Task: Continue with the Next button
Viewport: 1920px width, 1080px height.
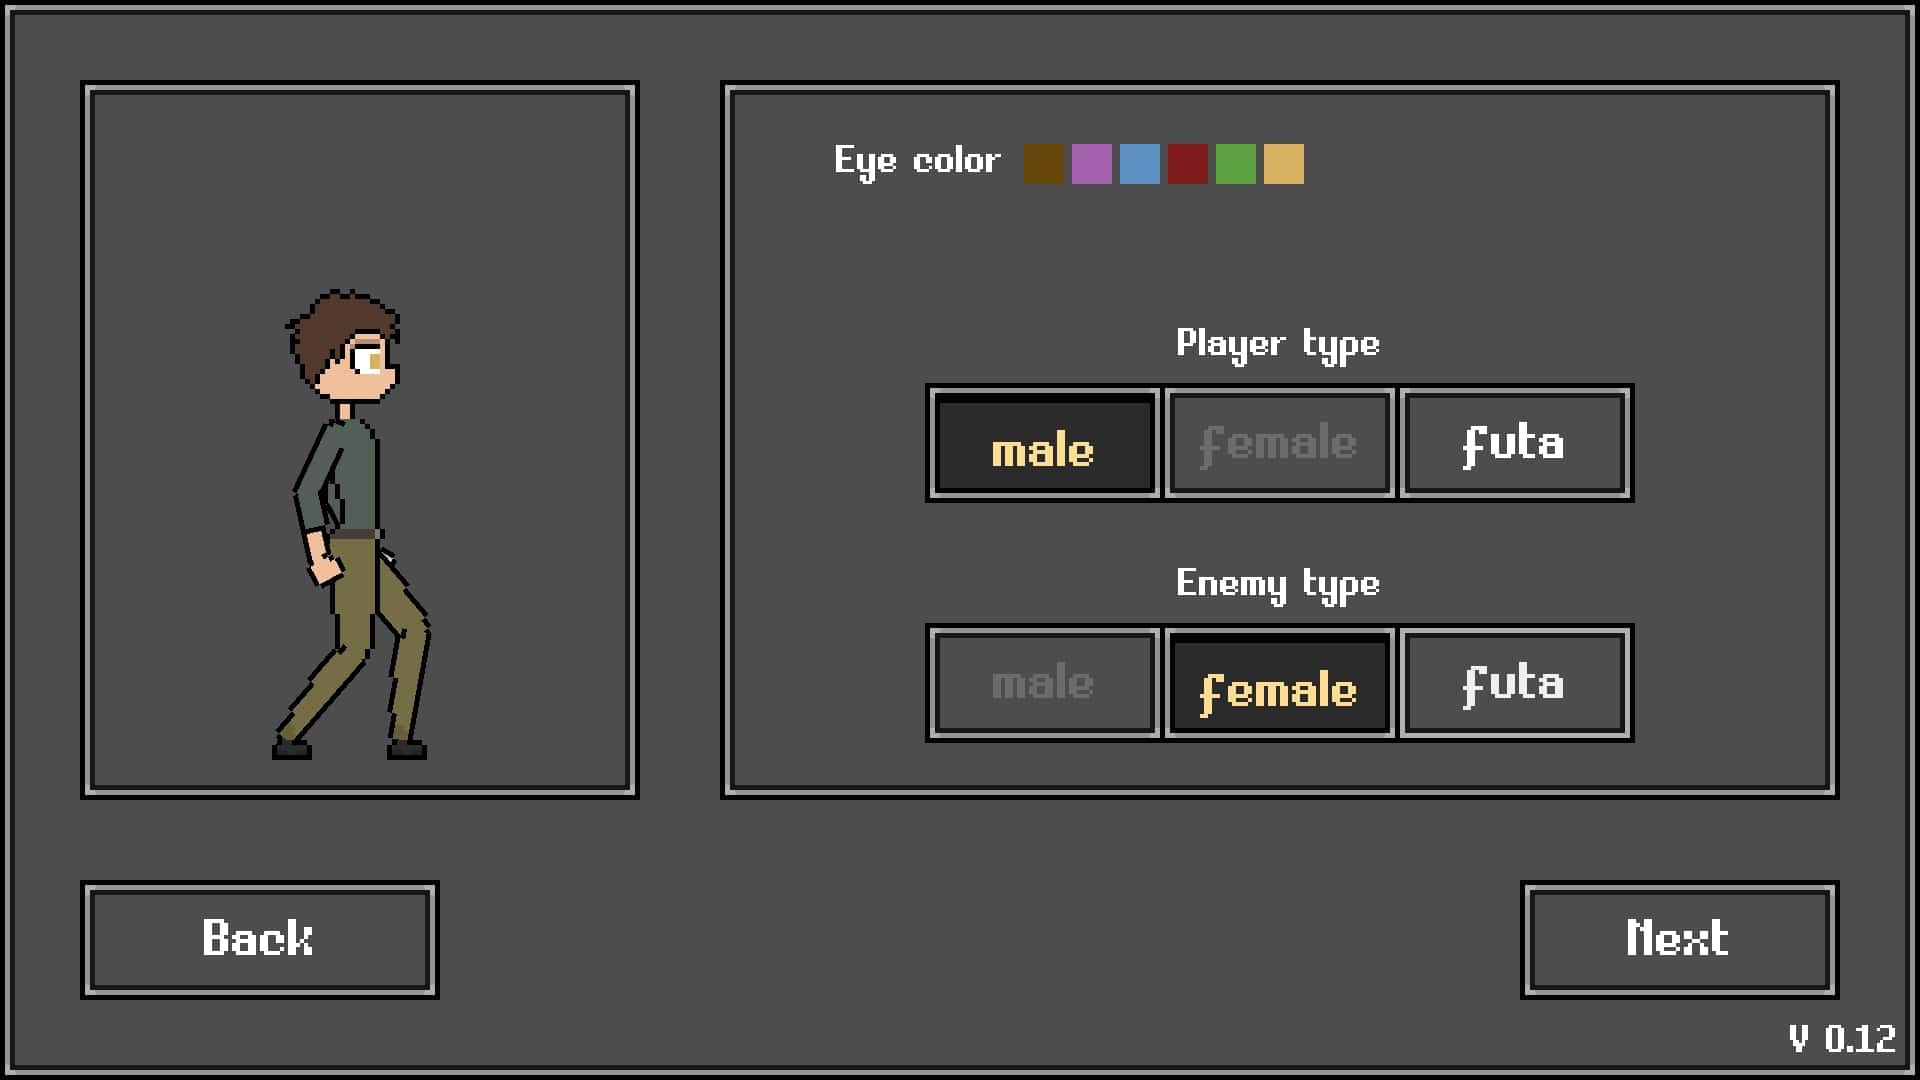Action: [x=1679, y=940]
